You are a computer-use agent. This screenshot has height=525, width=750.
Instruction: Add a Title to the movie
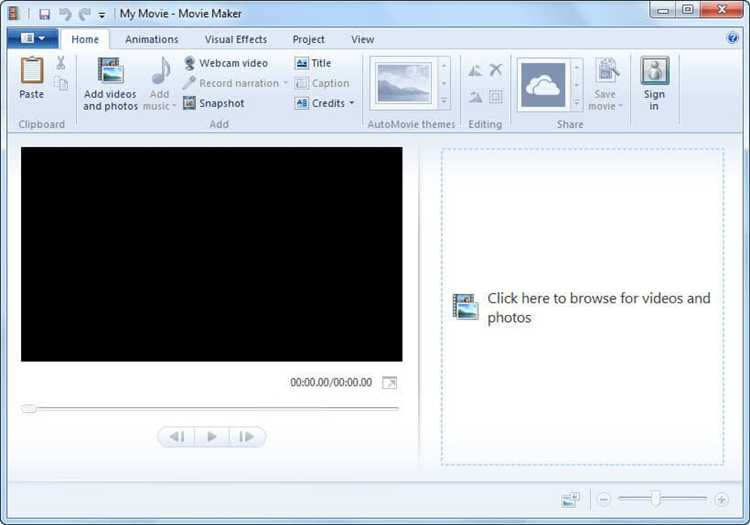[x=313, y=63]
